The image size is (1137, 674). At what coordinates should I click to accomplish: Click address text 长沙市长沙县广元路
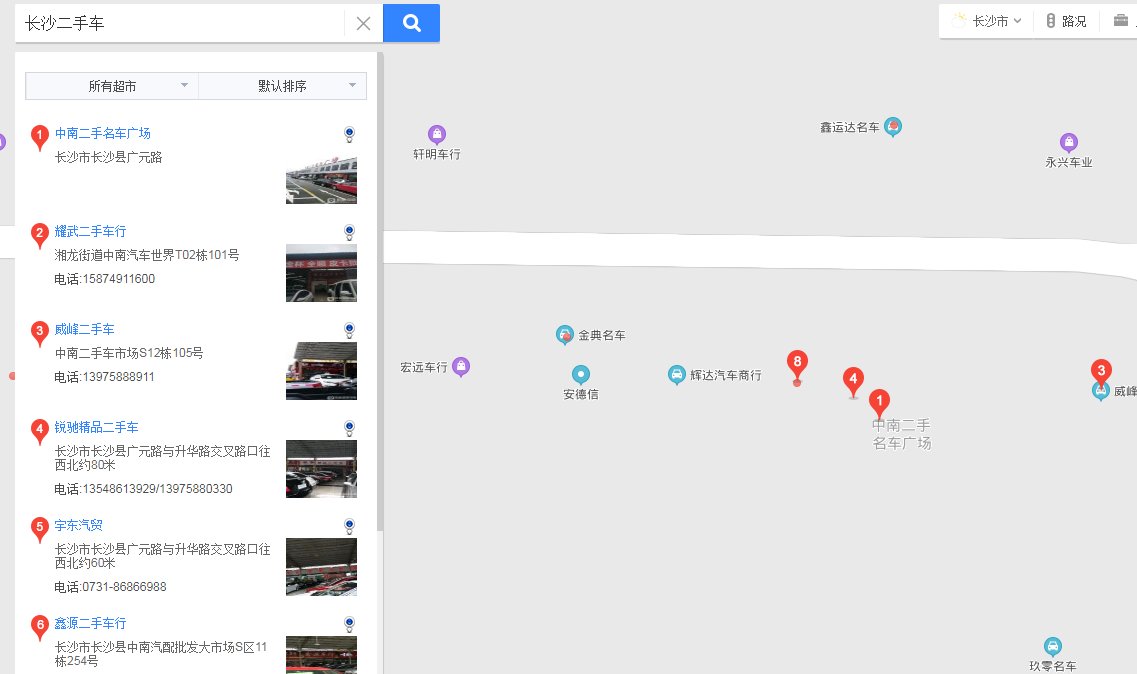tap(109, 157)
